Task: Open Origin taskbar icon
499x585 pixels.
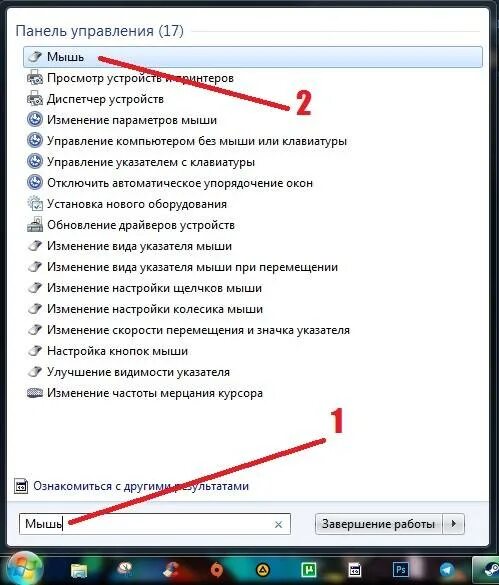Action: (216, 570)
